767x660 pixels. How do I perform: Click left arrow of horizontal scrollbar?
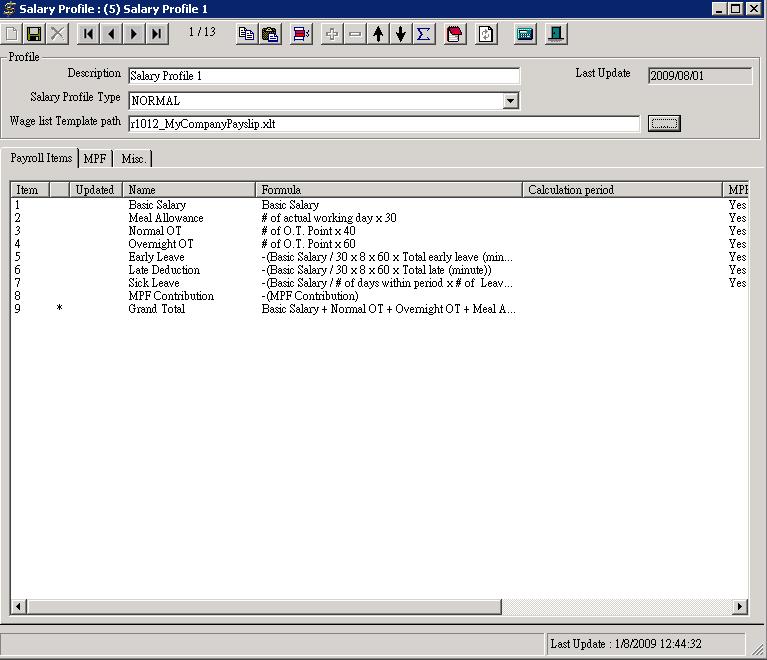tap(19, 607)
